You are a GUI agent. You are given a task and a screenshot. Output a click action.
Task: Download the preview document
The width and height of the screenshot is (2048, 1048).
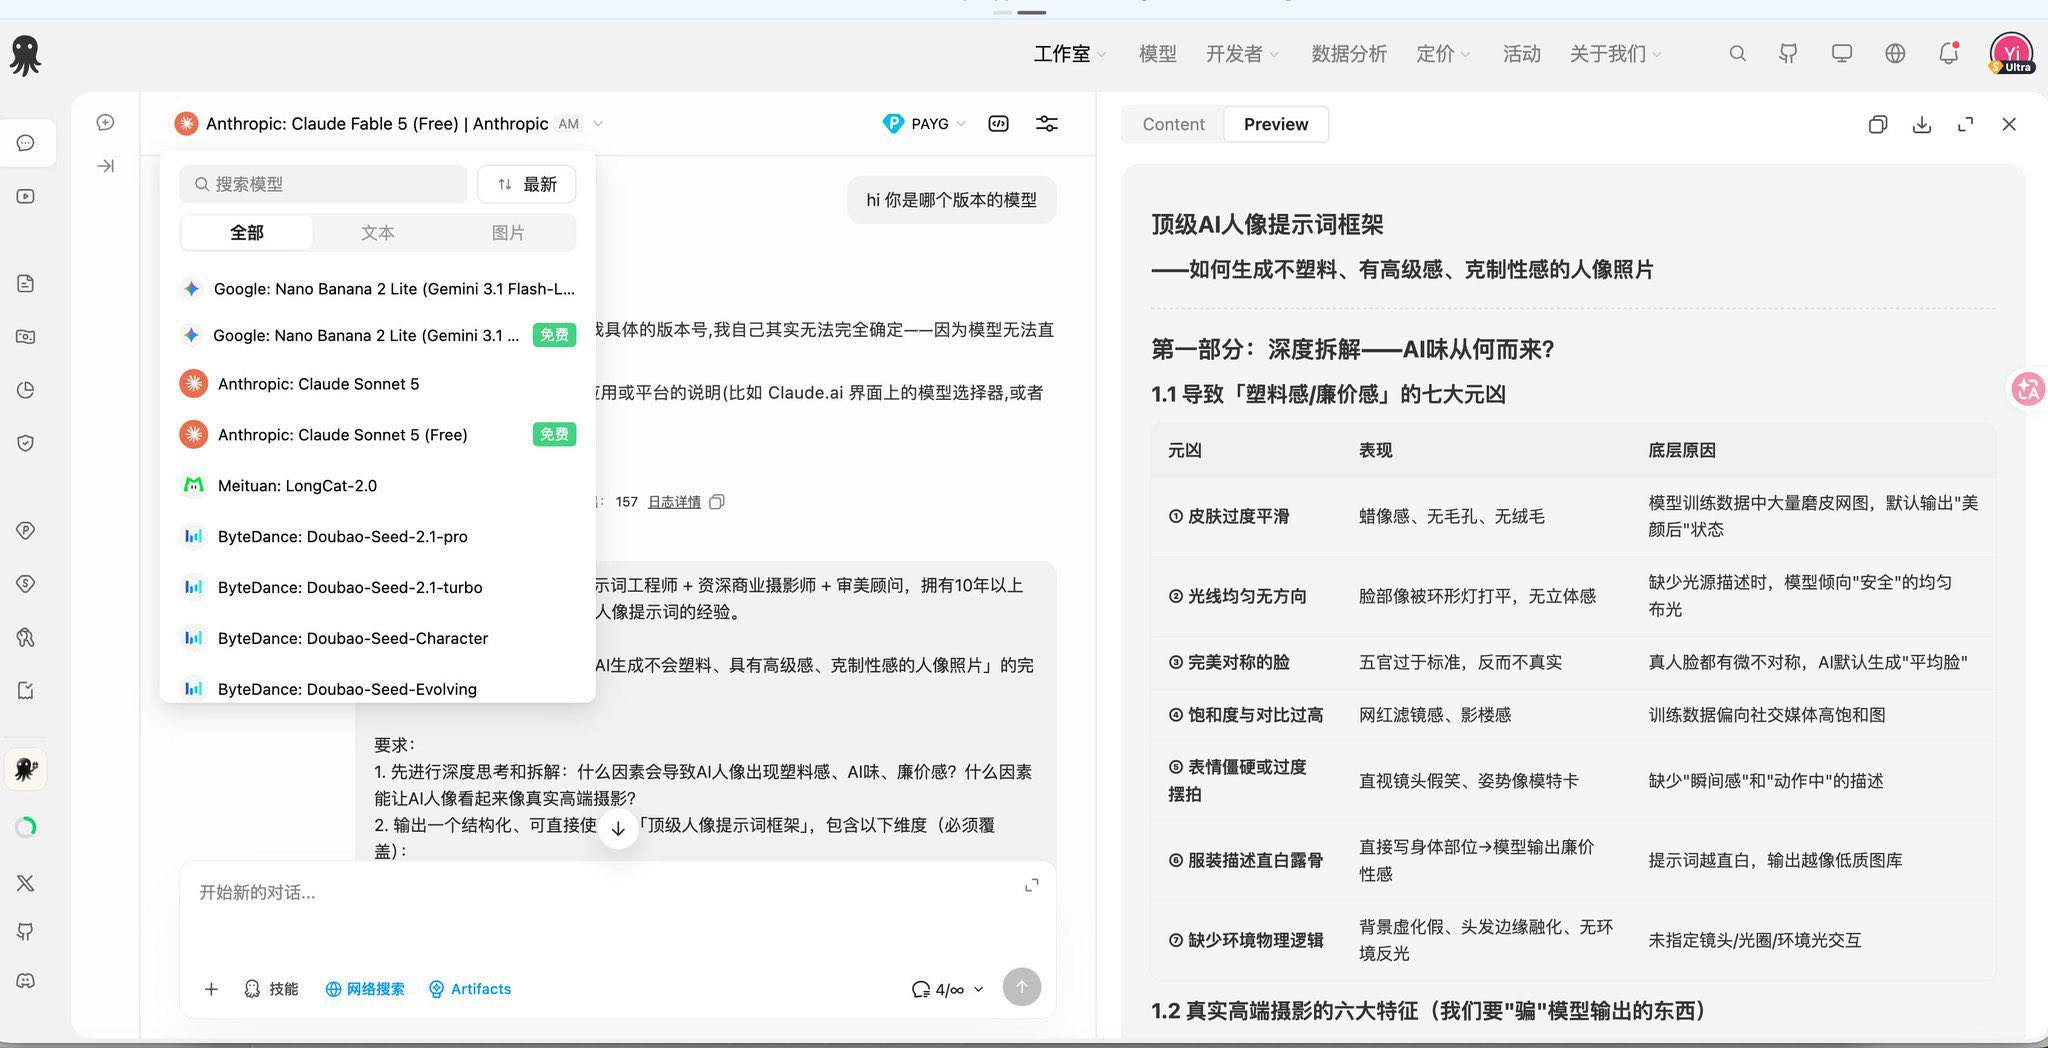pyautogui.click(x=1921, y=125)
